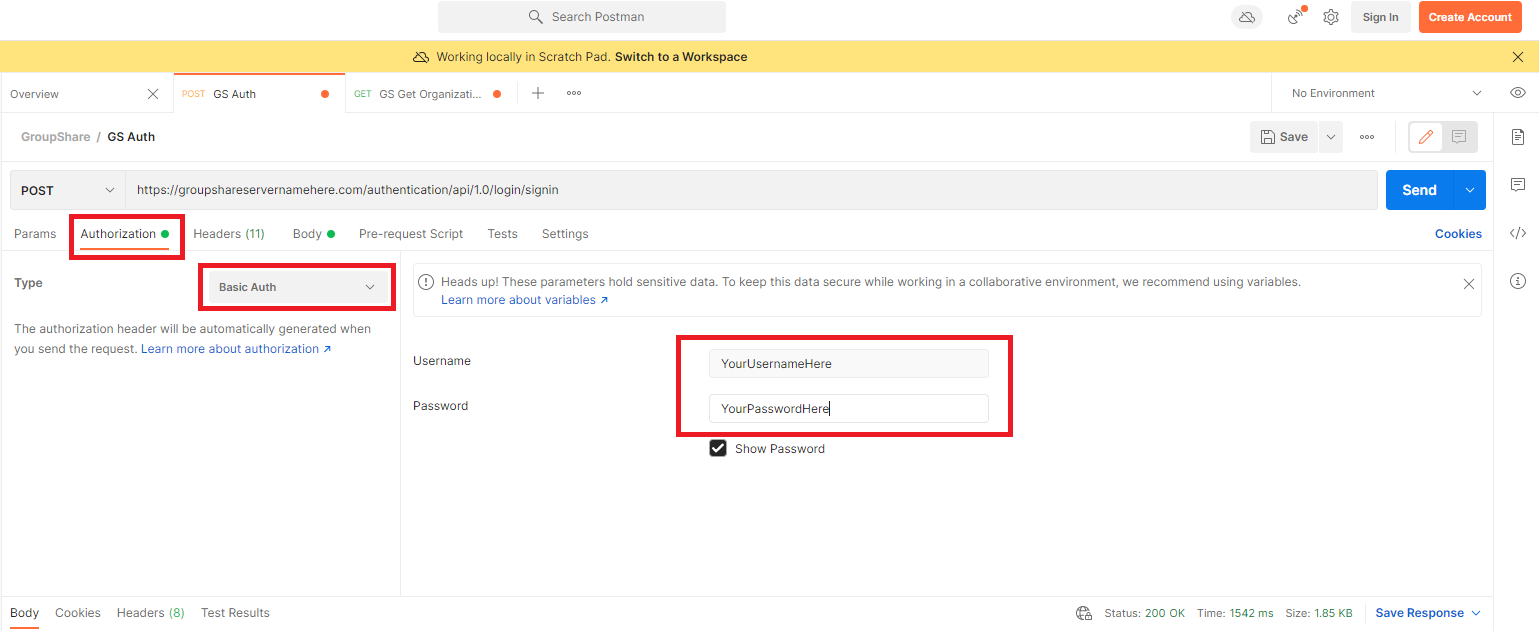The image size is (1539, 631).
Task: Click the blue Send button
Action: (1420, 190)
